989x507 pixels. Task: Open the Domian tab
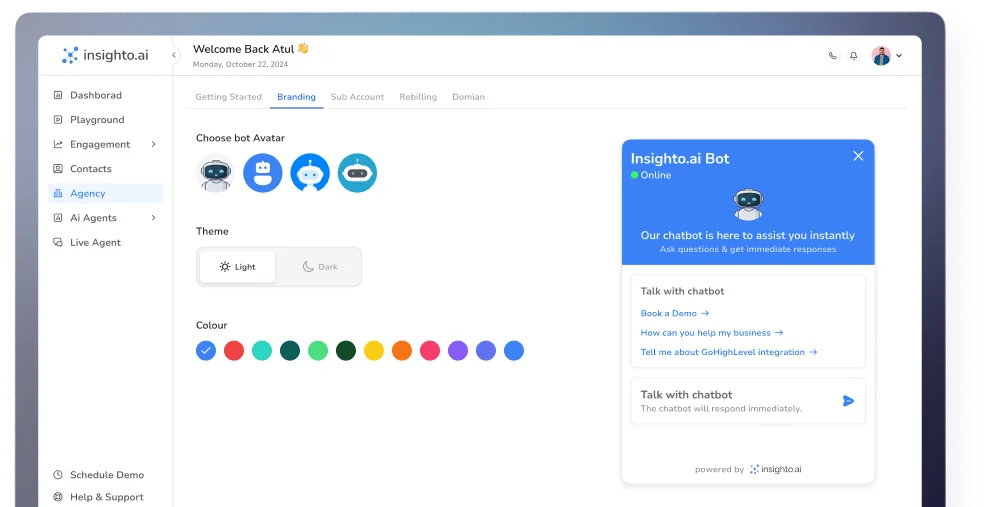tap(469, 97)
